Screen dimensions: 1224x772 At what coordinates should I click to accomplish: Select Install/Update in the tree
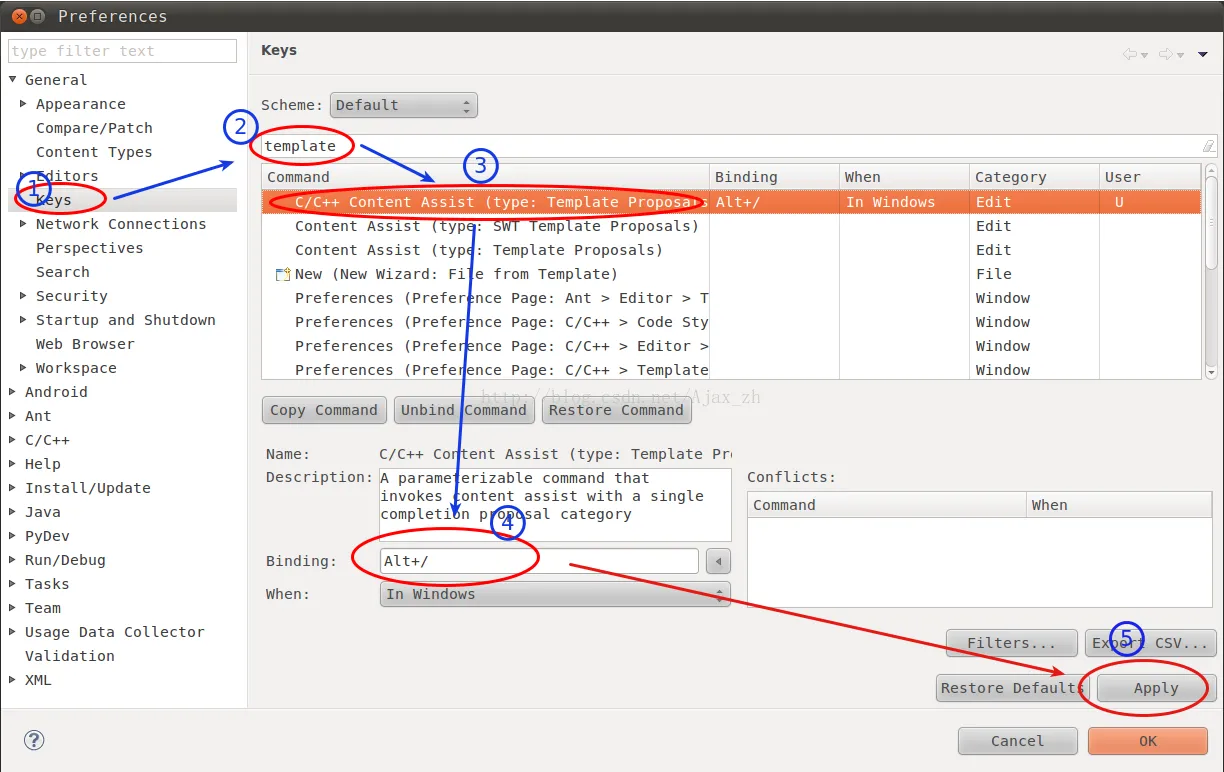pyautogui.click(x=88, y=488)
